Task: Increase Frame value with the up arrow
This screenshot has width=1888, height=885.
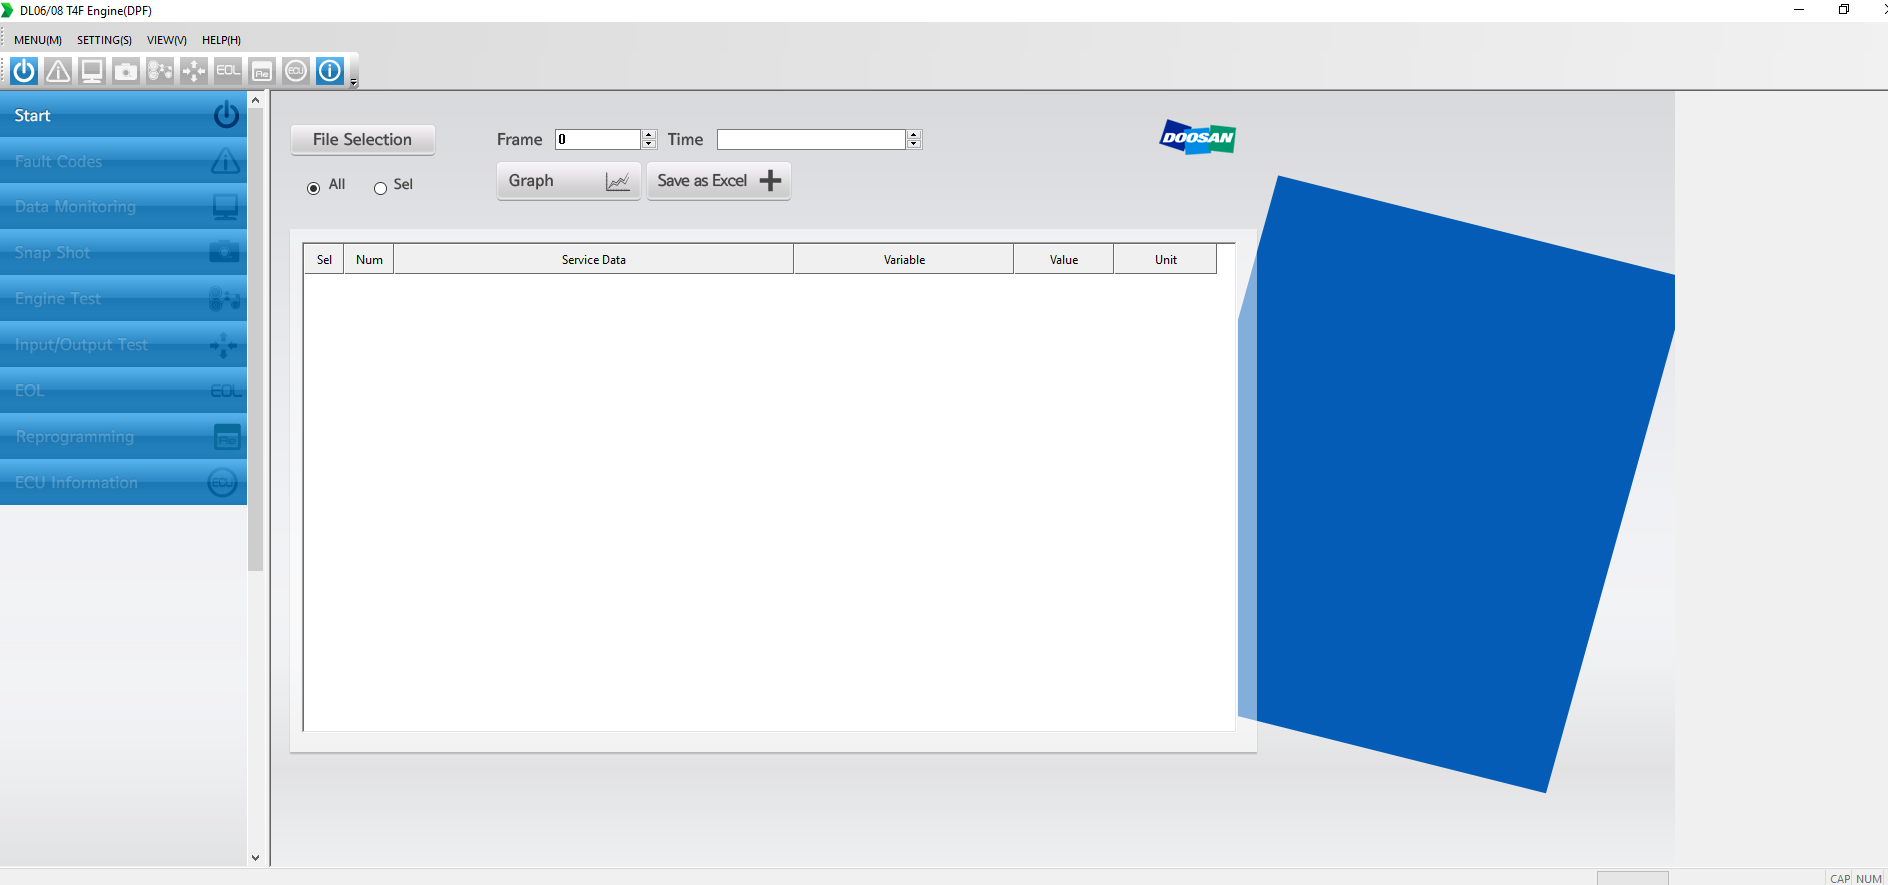Action: 649,134
